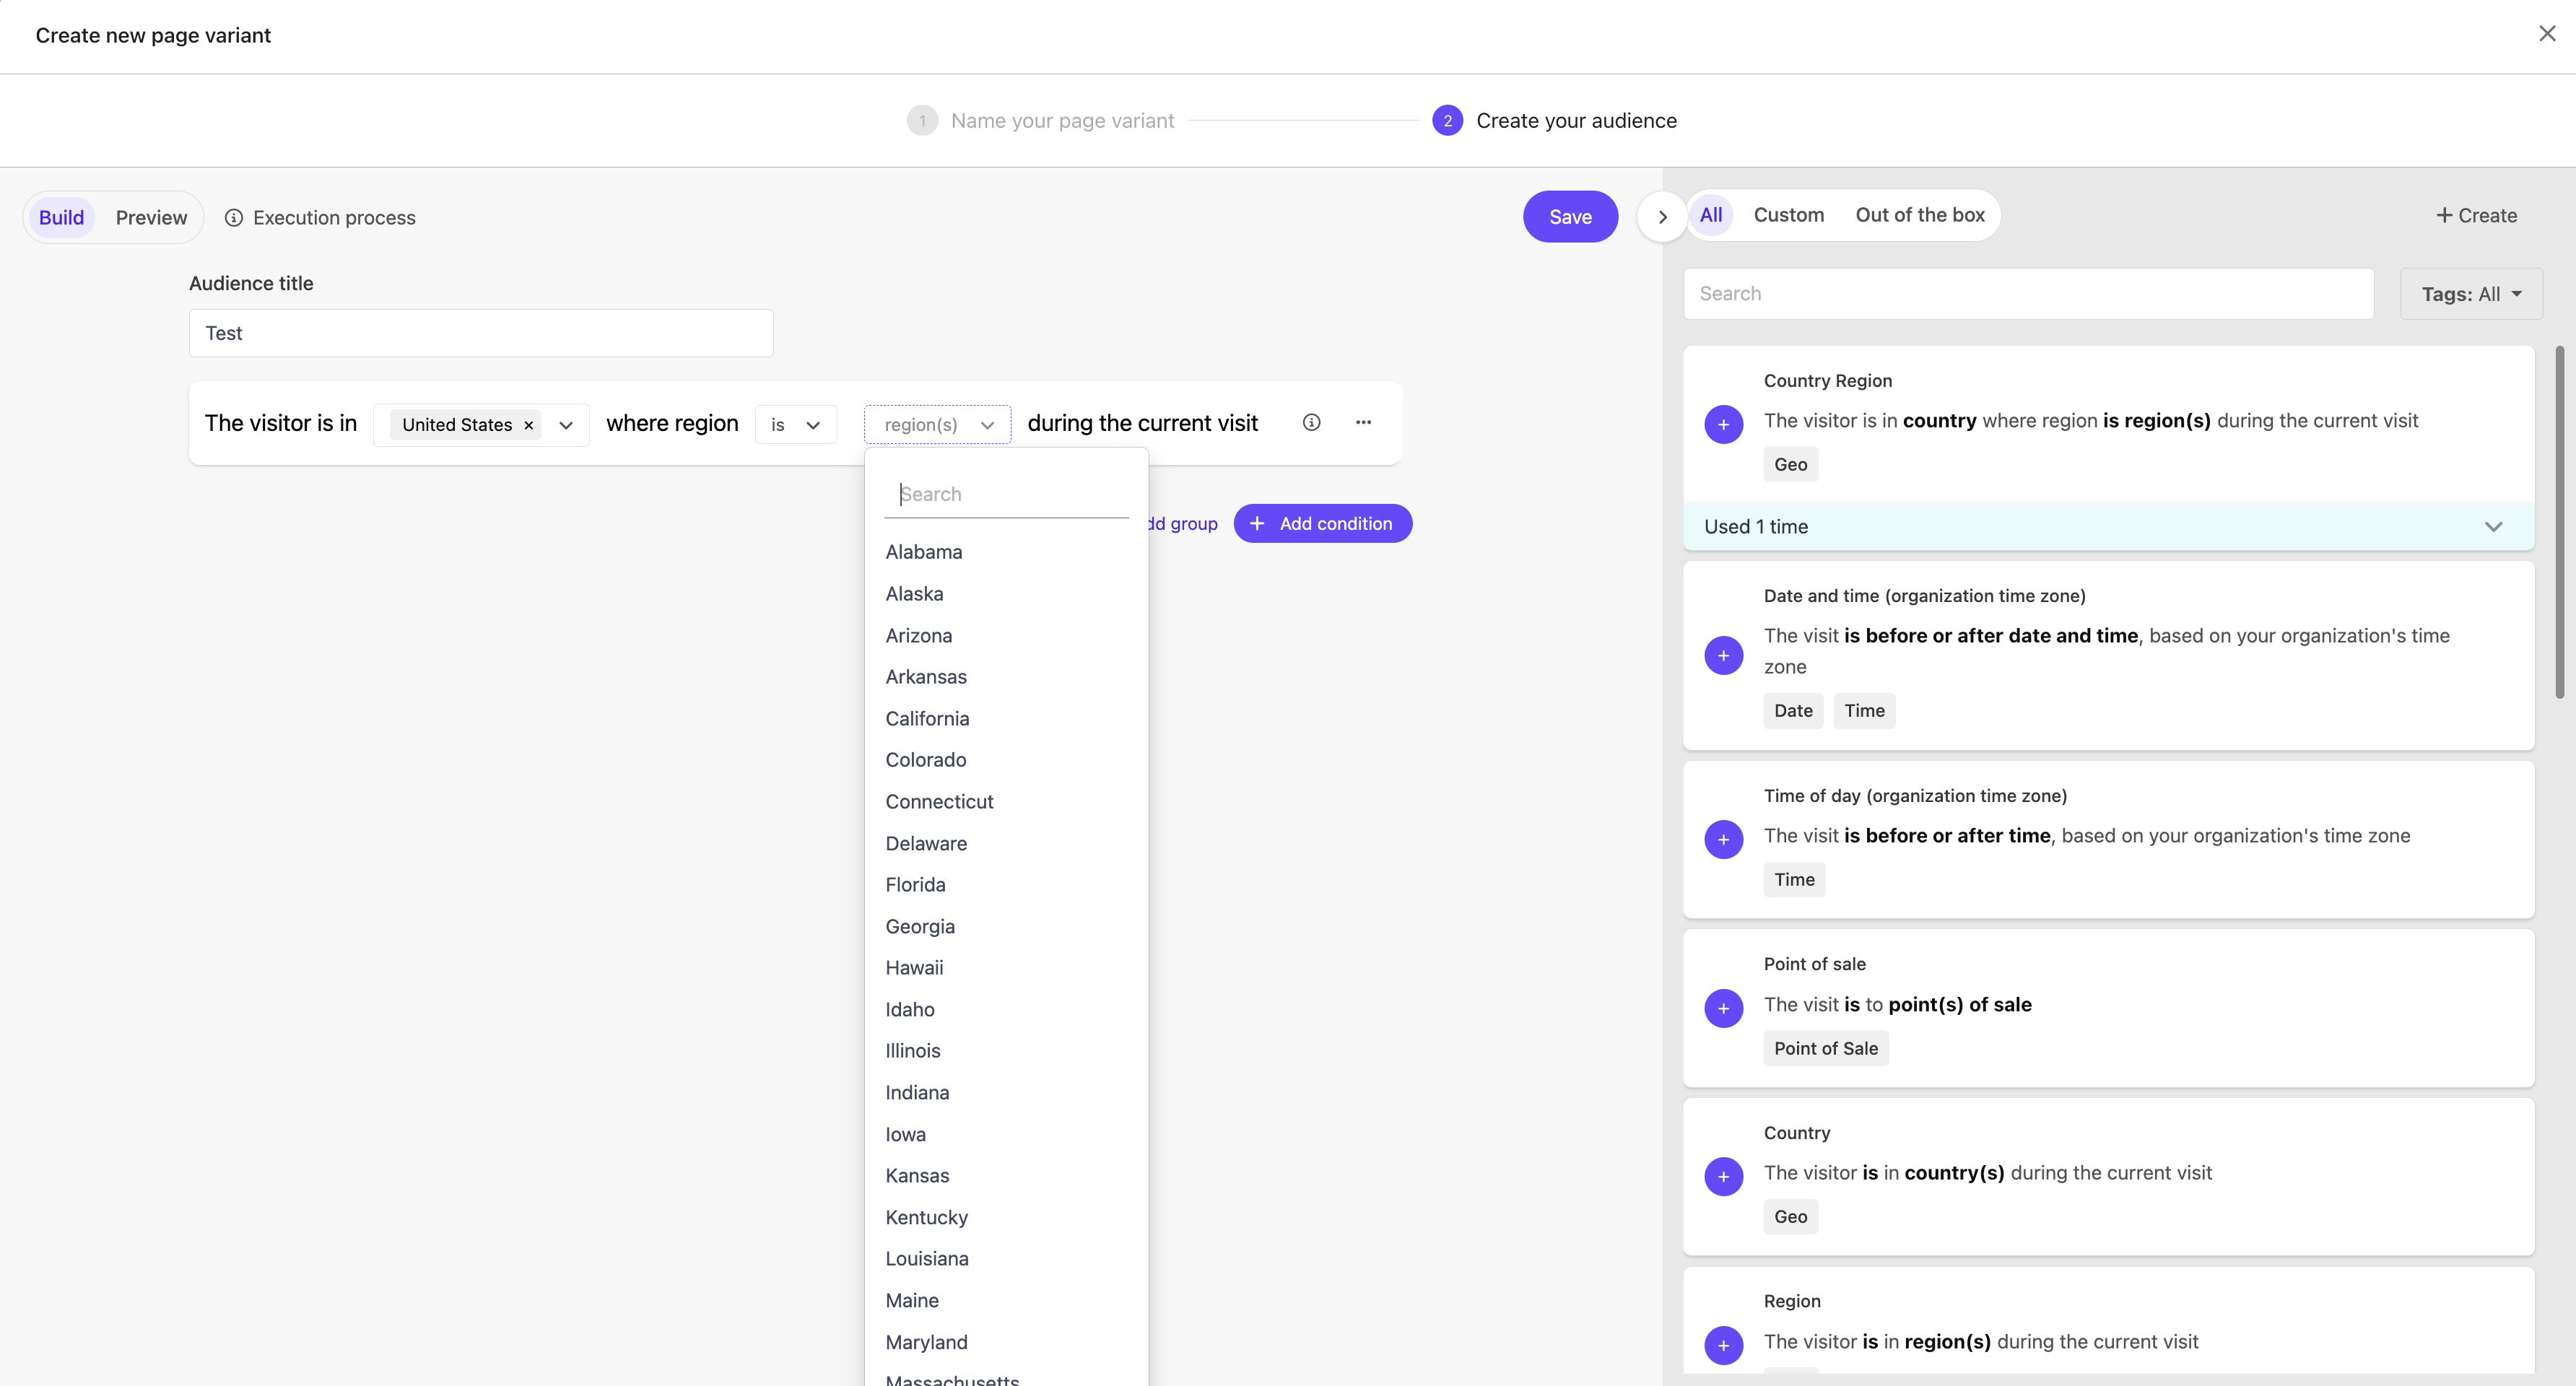Add the Time of day condition plus icon

tap(1723, 839)
